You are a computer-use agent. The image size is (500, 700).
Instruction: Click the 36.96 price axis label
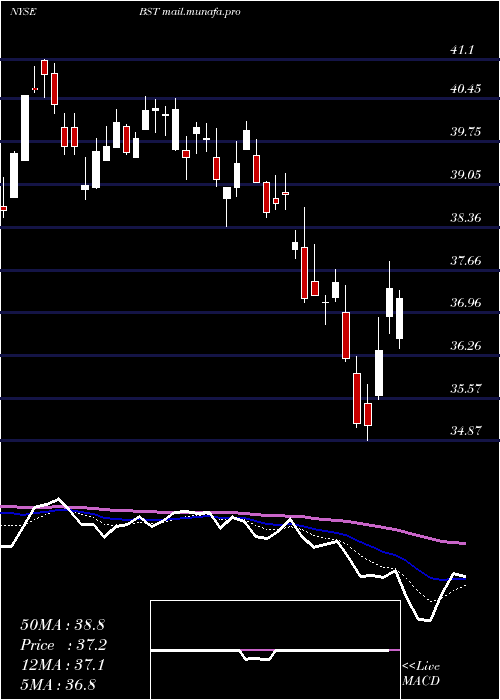pyautogui.click(x=465, y=303)
